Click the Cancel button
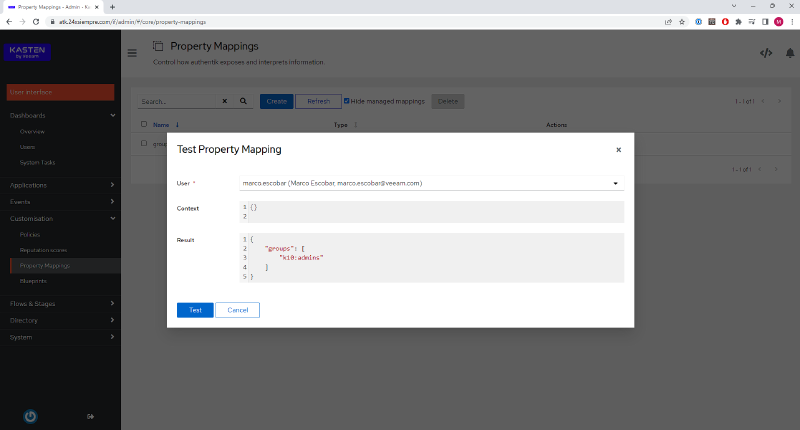Image resolution: width=800 pixels, height=430 pixels. coord(237,310)
